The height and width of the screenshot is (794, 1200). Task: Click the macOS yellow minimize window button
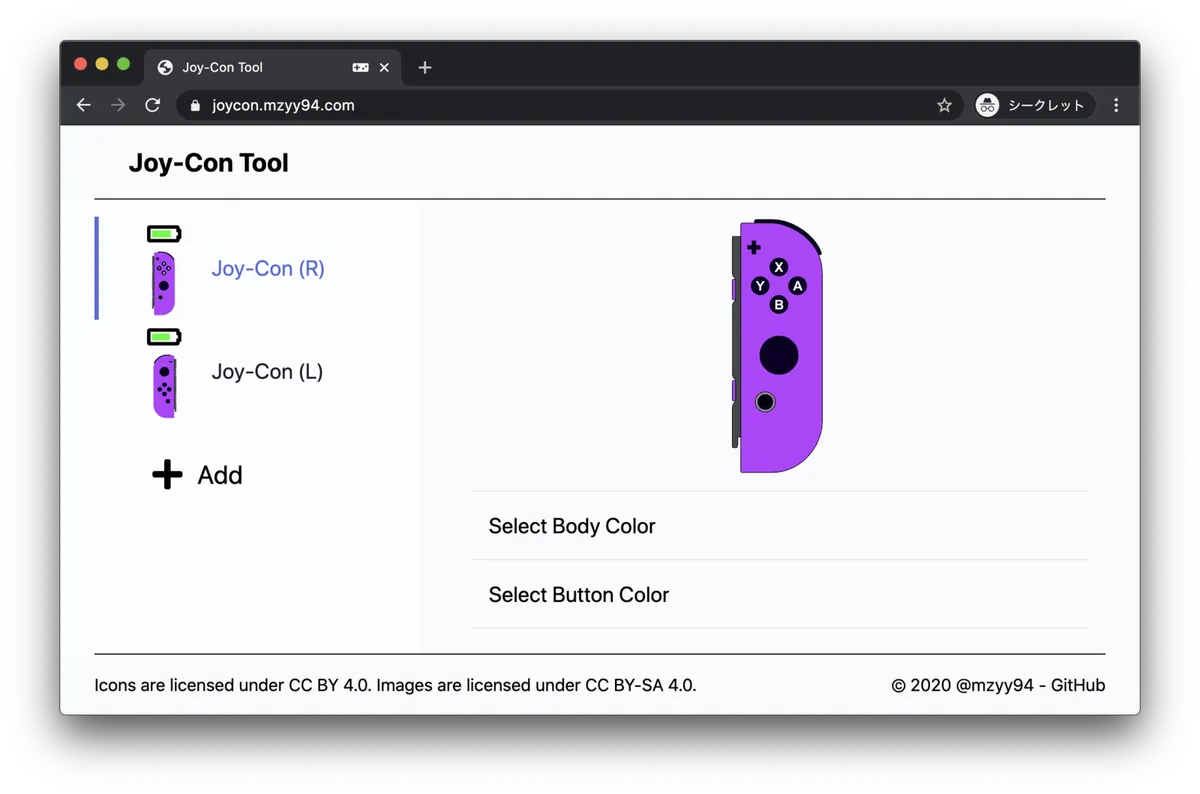point(102,64)
